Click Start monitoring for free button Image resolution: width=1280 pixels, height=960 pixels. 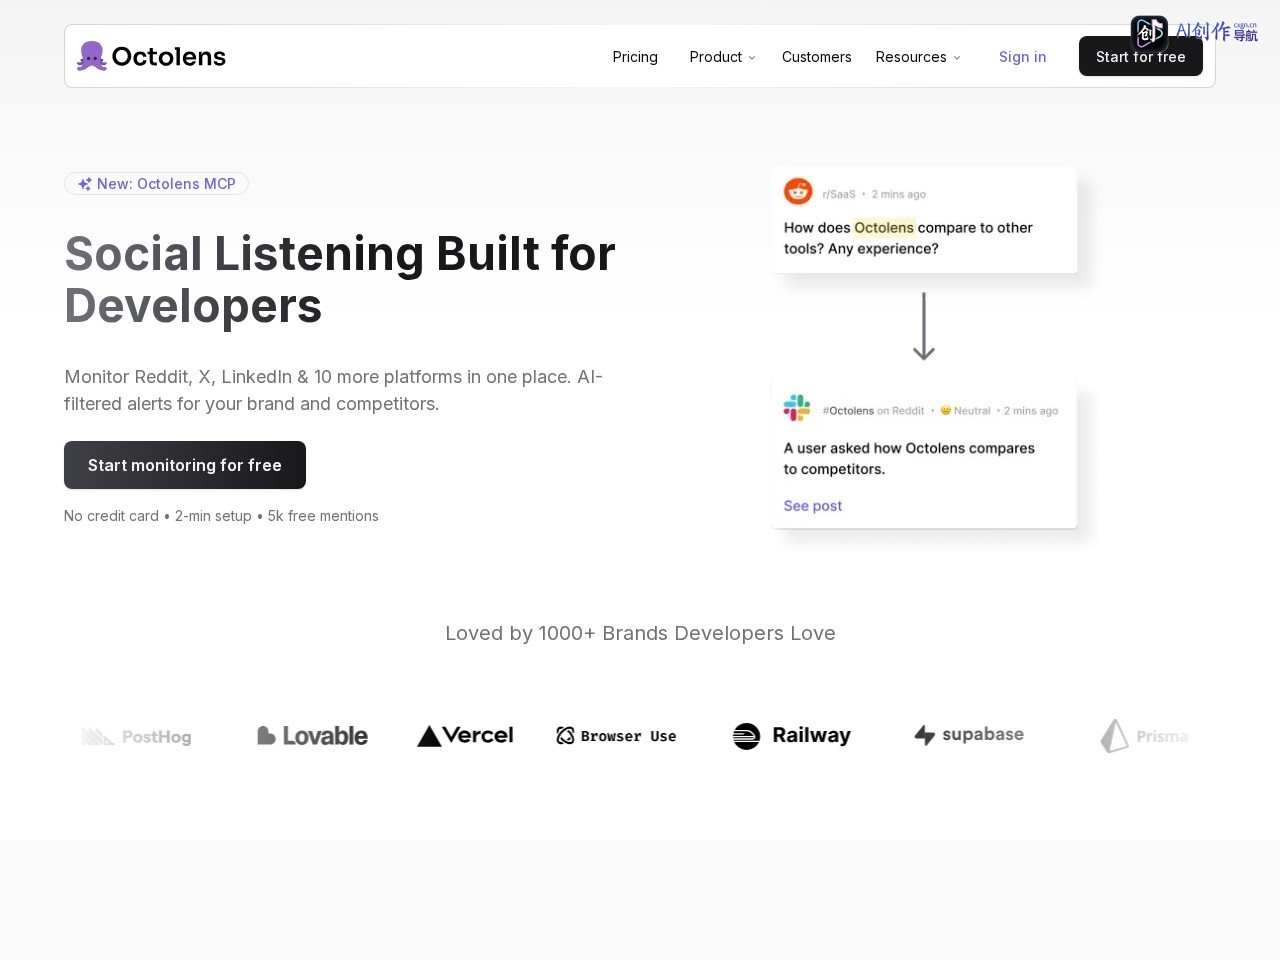click(x=185, y=465)
